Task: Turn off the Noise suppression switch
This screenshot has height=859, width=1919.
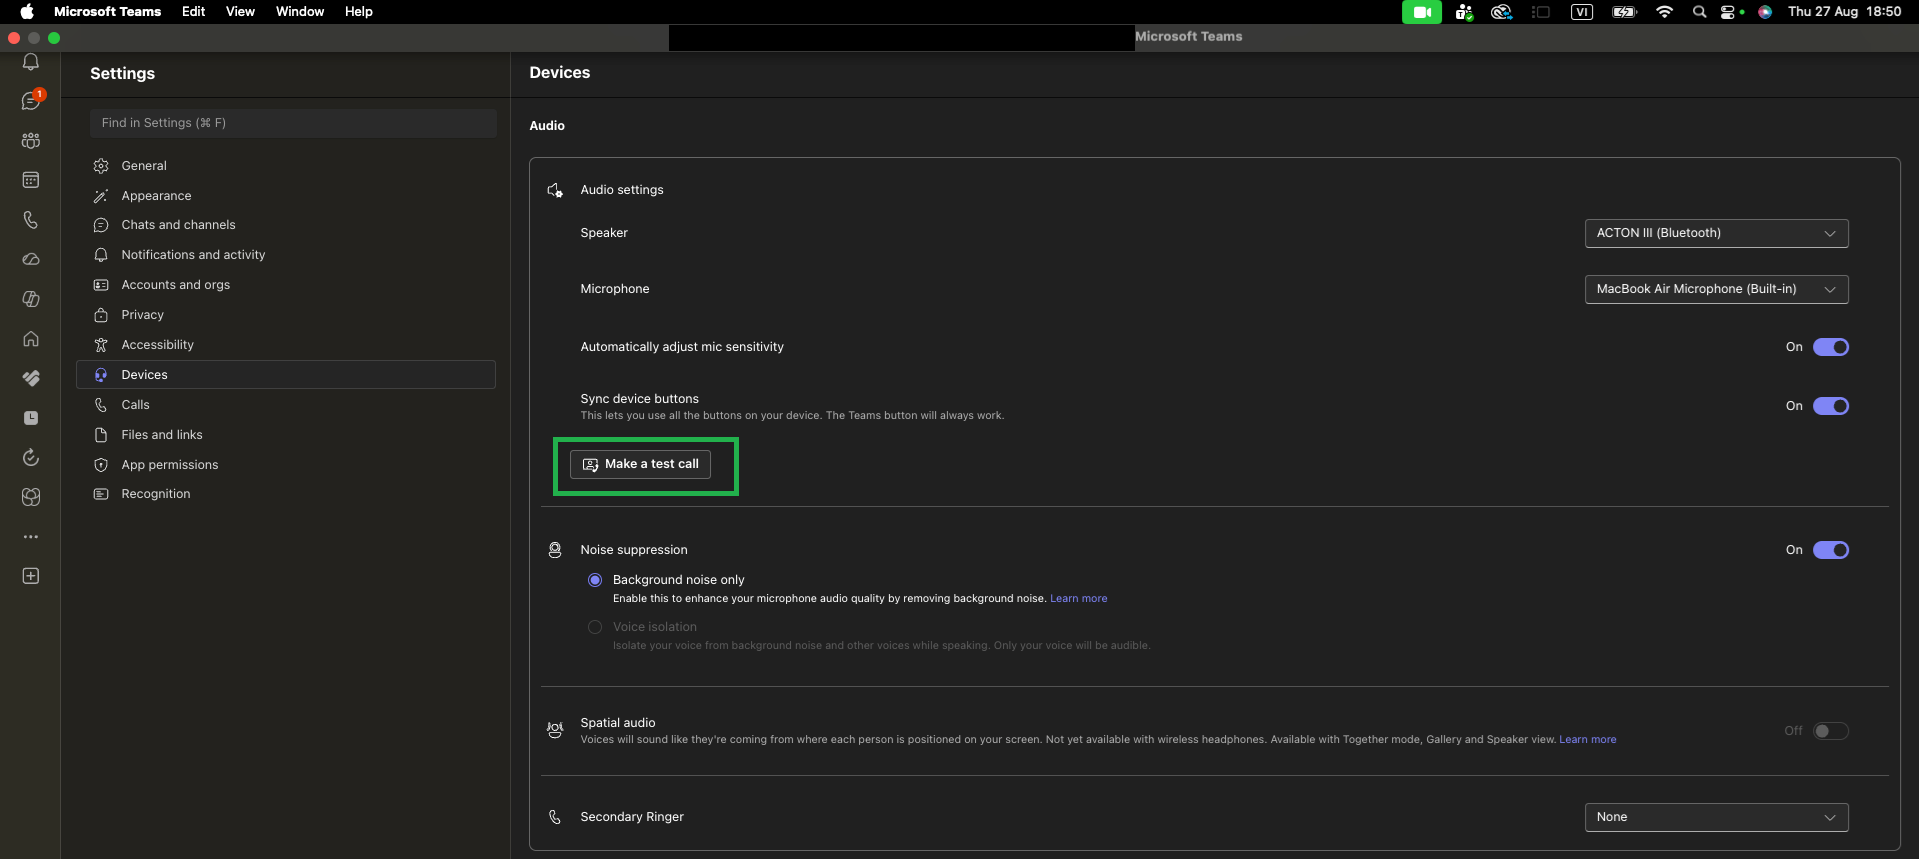Action: [x=1831, y=550]
